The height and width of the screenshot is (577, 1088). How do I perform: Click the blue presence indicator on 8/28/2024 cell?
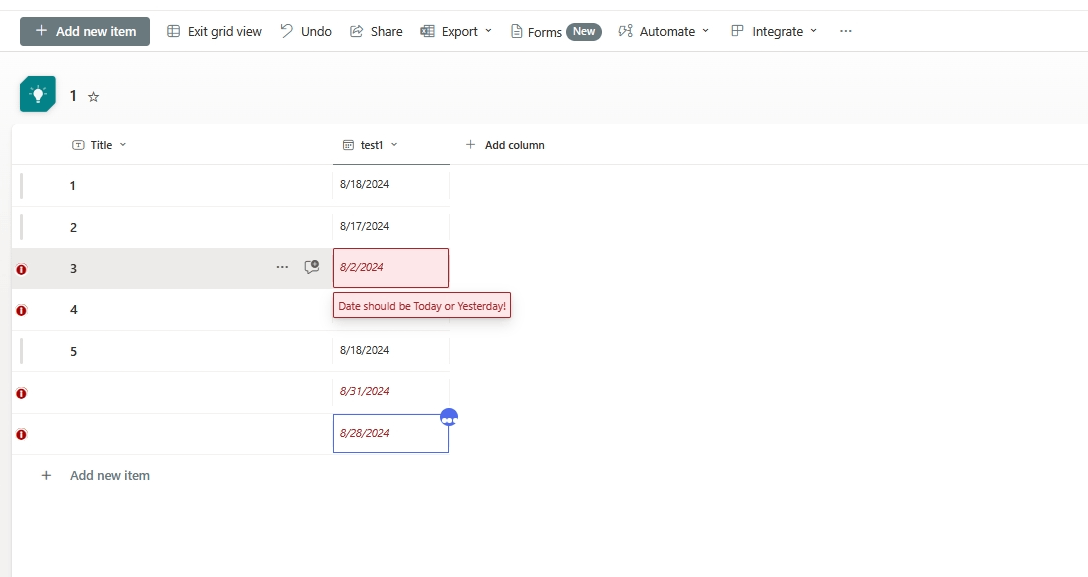pyautogui.click(x=449, y=417)
